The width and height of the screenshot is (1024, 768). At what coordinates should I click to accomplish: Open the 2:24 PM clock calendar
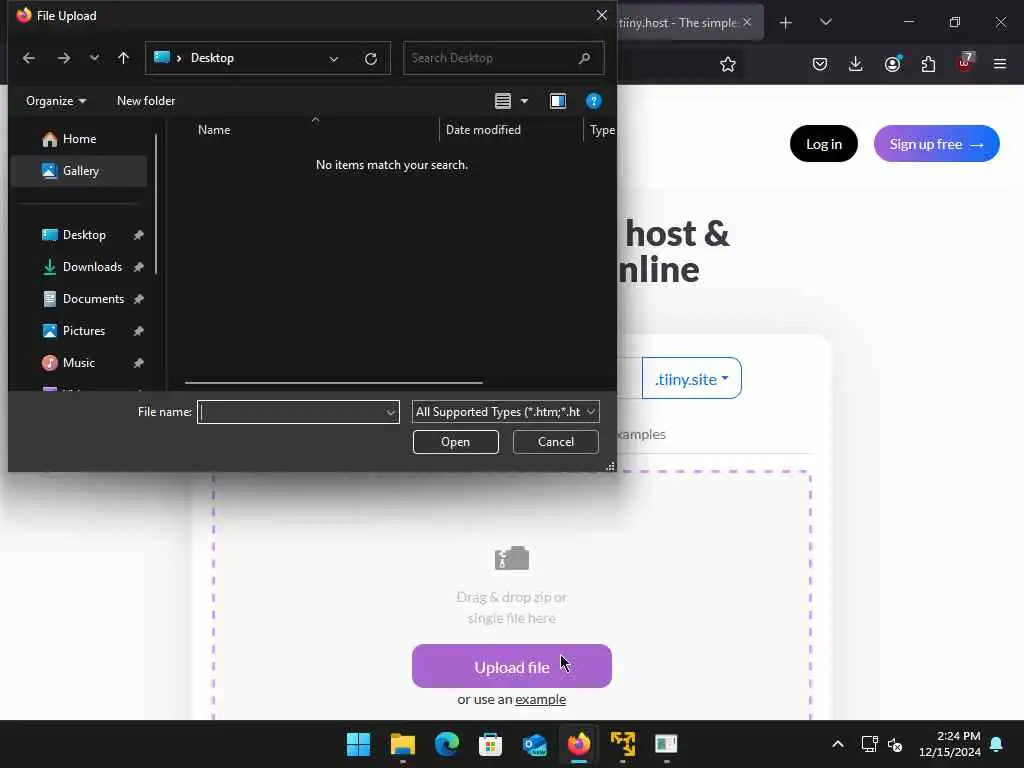pos(950,744)
